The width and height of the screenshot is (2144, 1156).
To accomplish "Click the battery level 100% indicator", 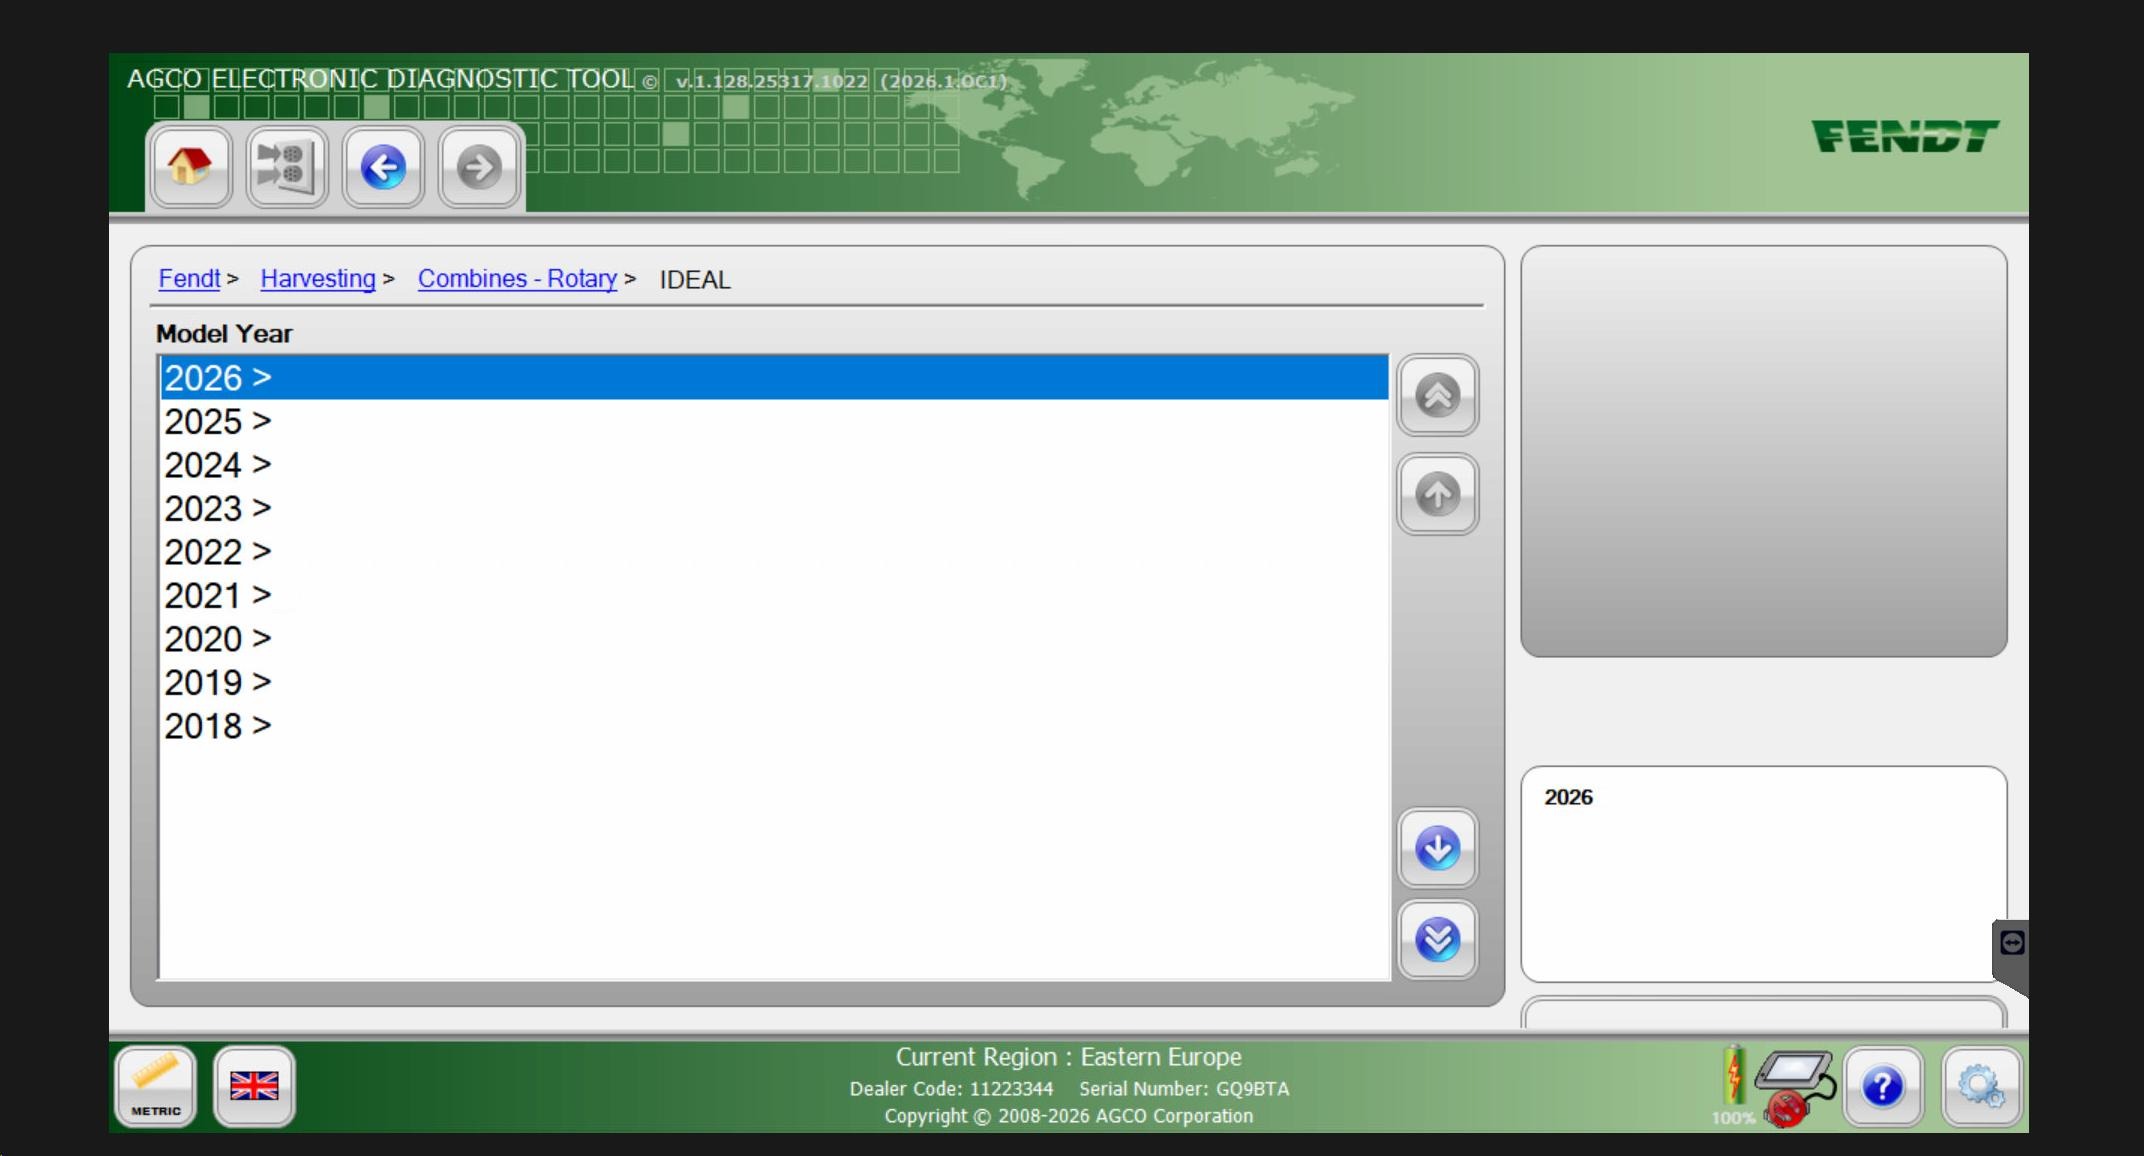I will [x=1734, y=1086].
